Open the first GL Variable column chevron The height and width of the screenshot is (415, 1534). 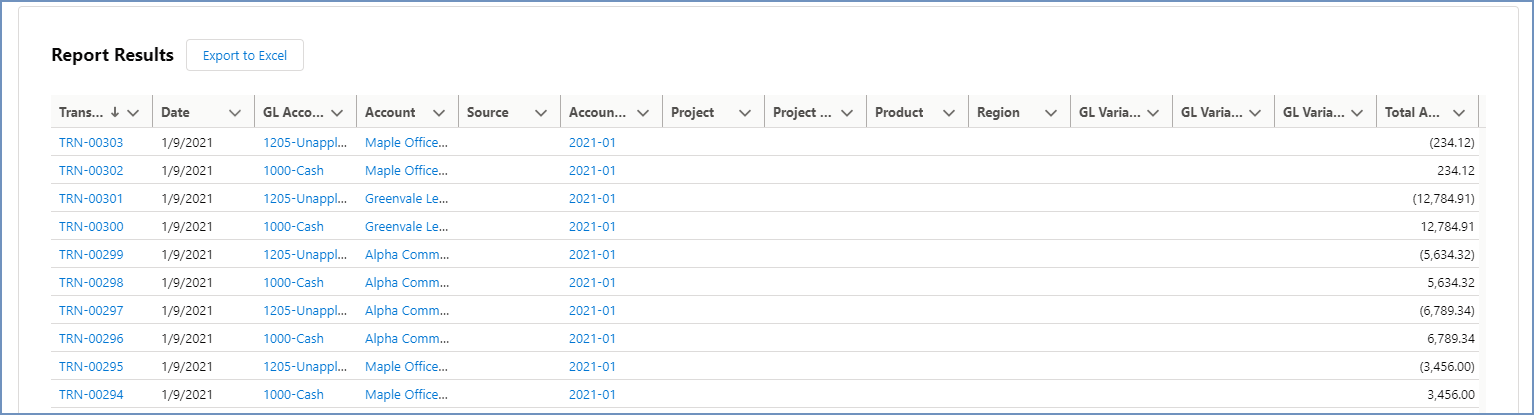pyautogui.click(x=1153, y=113)
